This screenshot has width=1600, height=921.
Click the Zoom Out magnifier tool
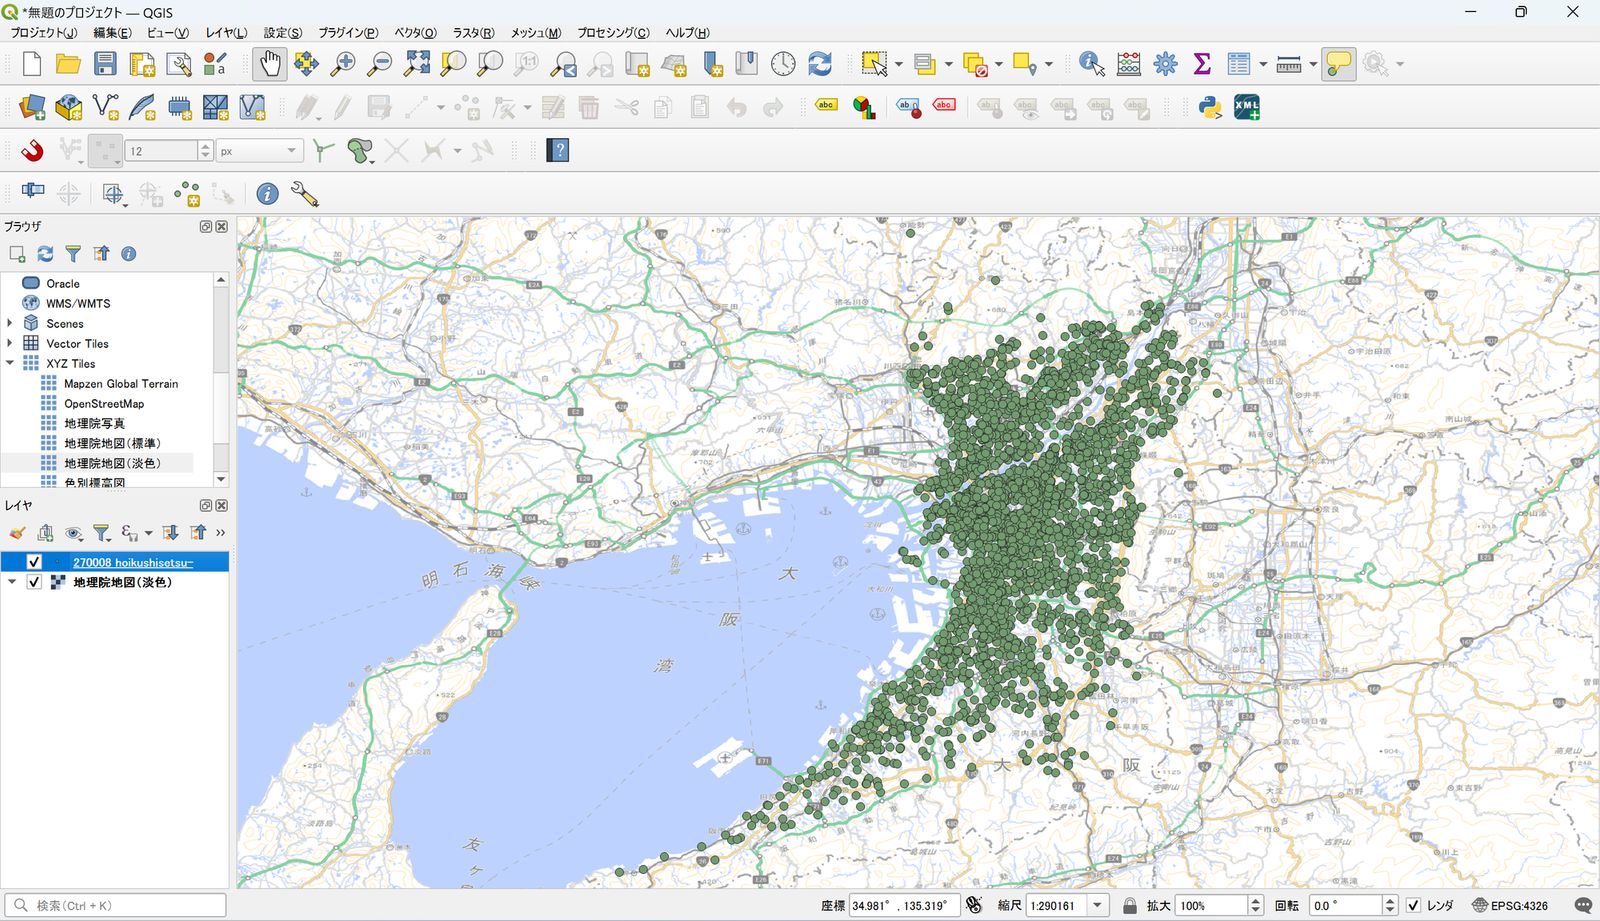380,64
